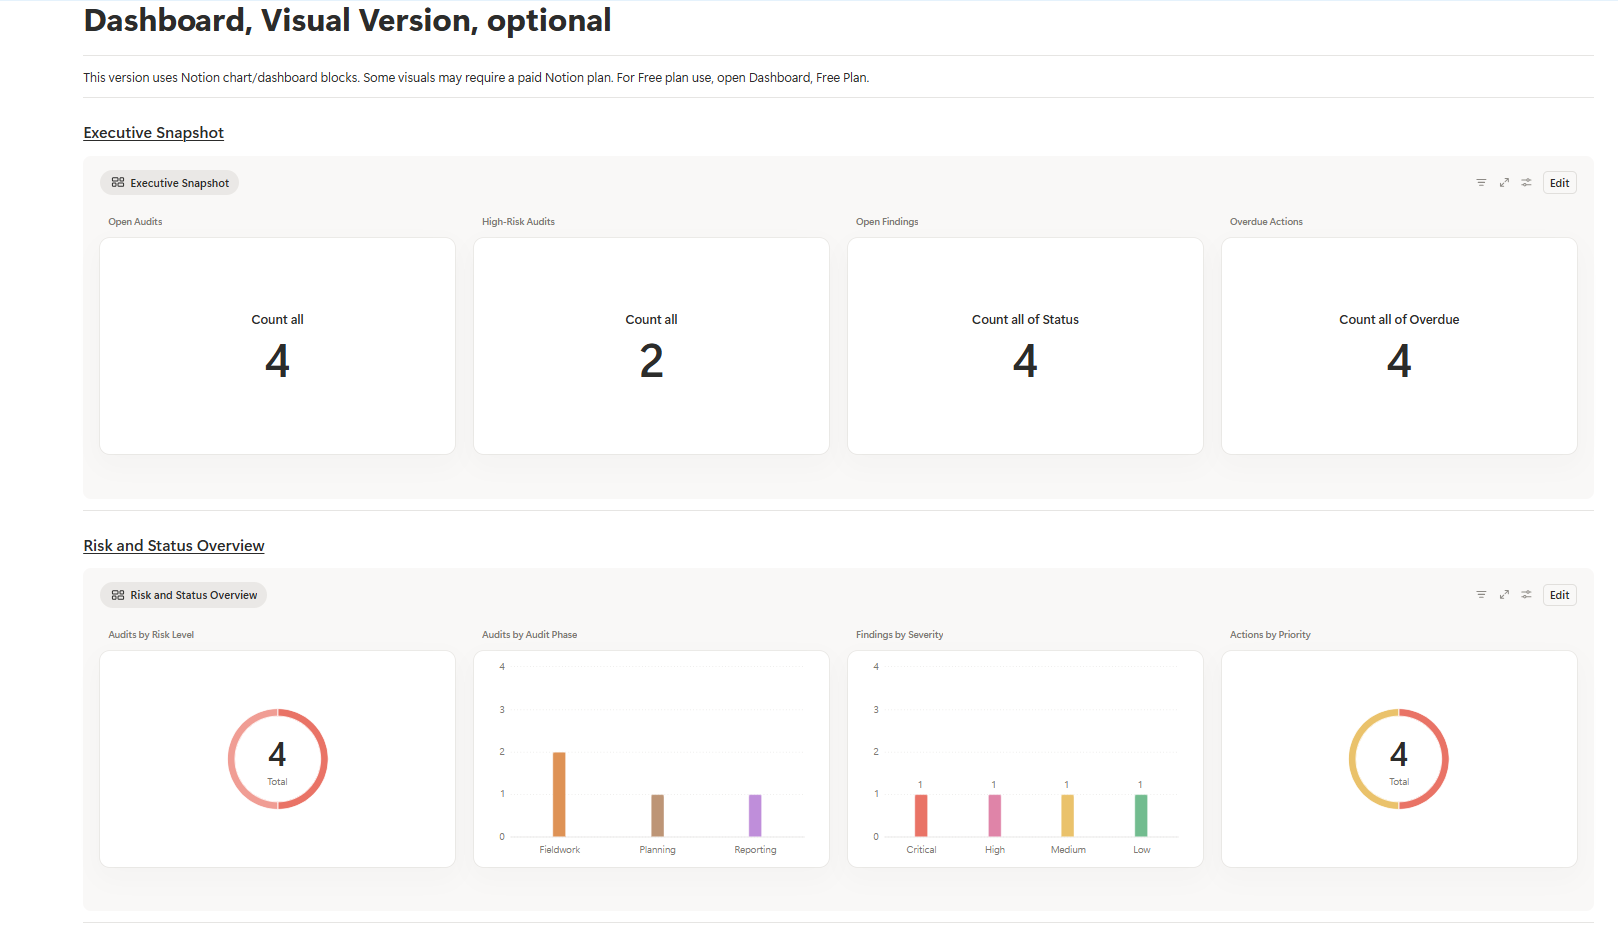Click the Planning bar in Audit Phase chart
Screen dimensions: 1618x927
[x=657, y=815]
